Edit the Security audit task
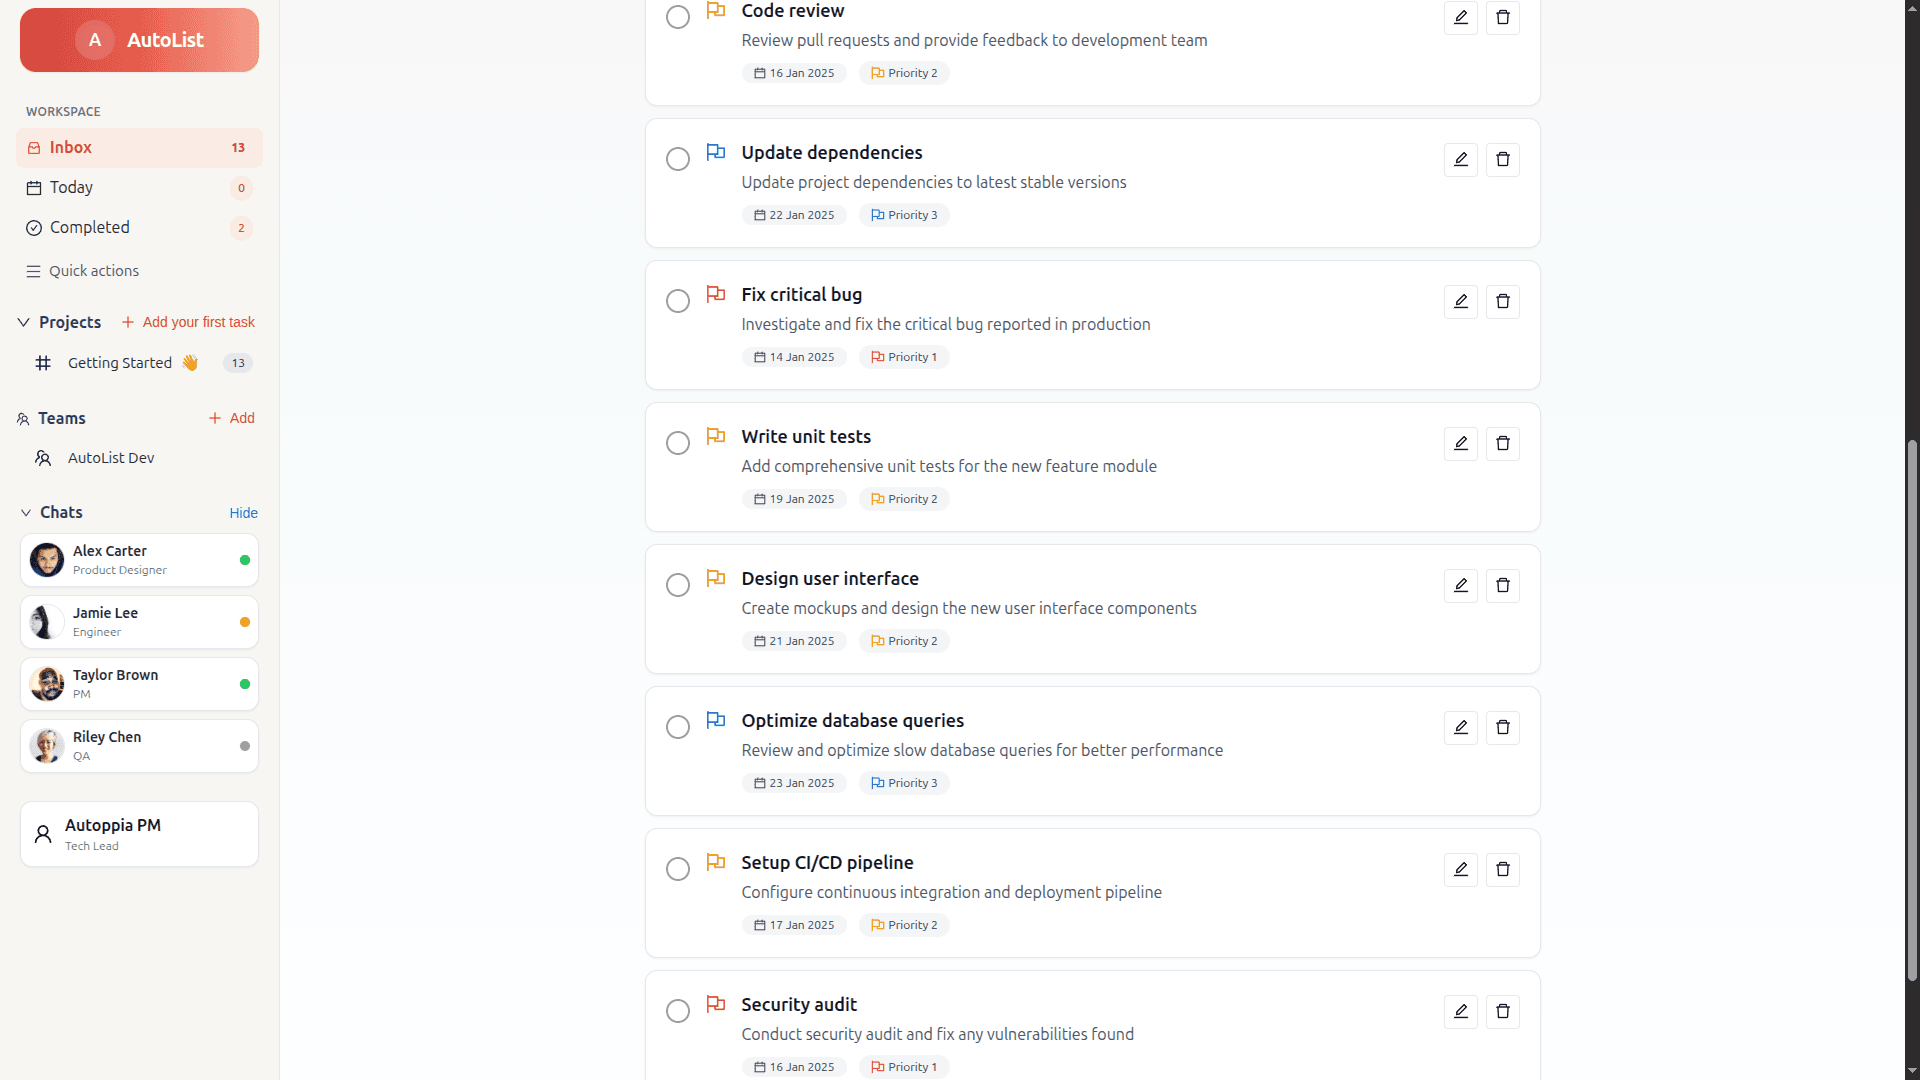The width and height of the screenshot is (1920, 1080). click(x=1460, y=1012)
